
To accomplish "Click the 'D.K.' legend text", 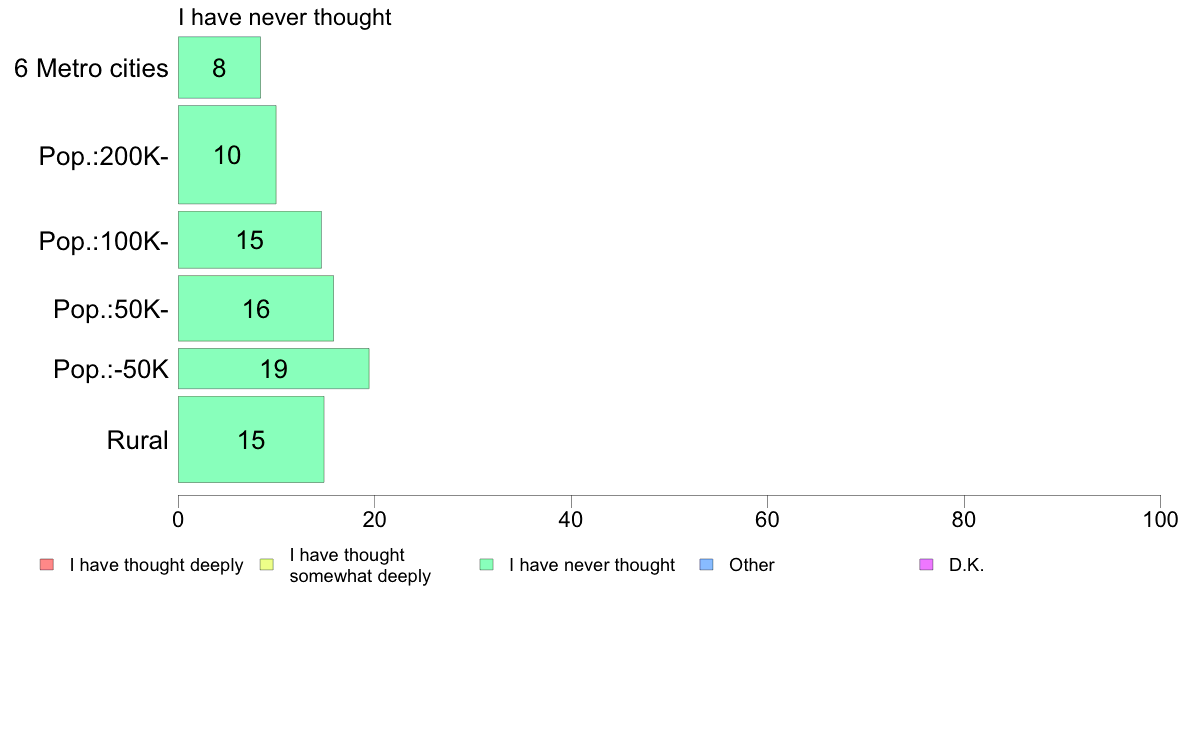I will point(966,565).
